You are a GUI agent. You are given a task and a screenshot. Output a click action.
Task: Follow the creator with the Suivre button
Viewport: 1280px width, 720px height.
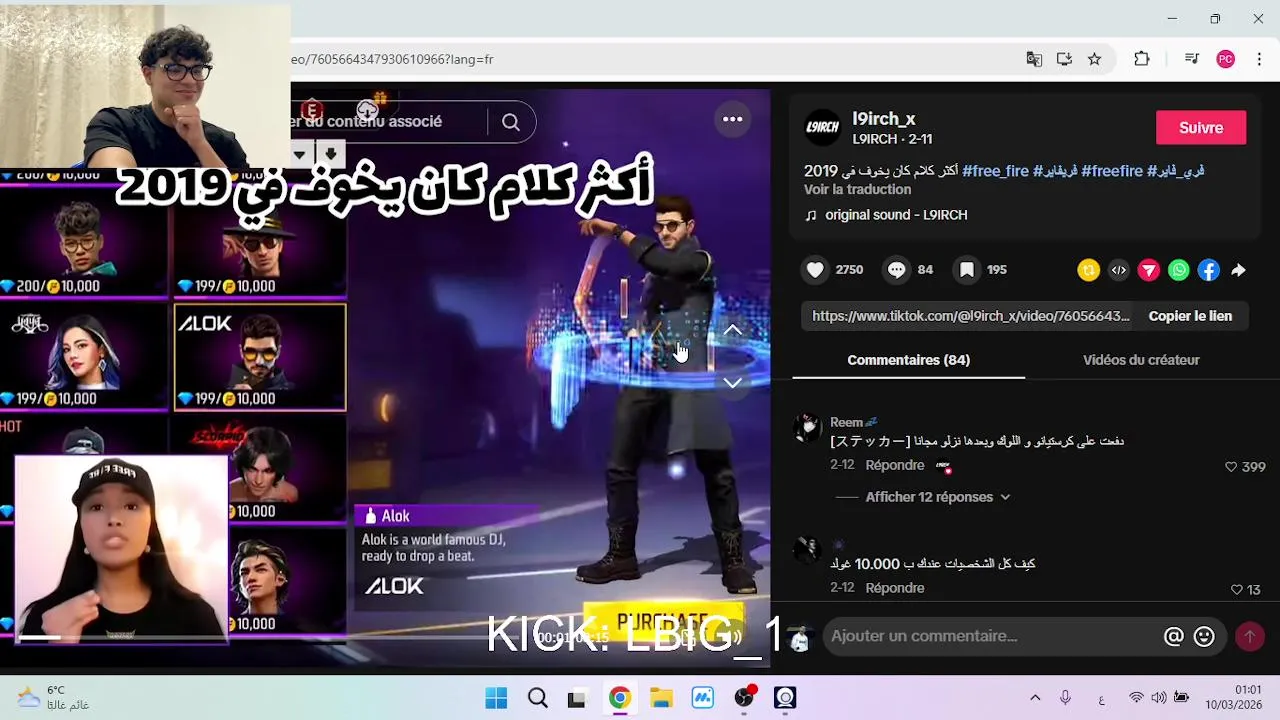[x=1201, y=128]
